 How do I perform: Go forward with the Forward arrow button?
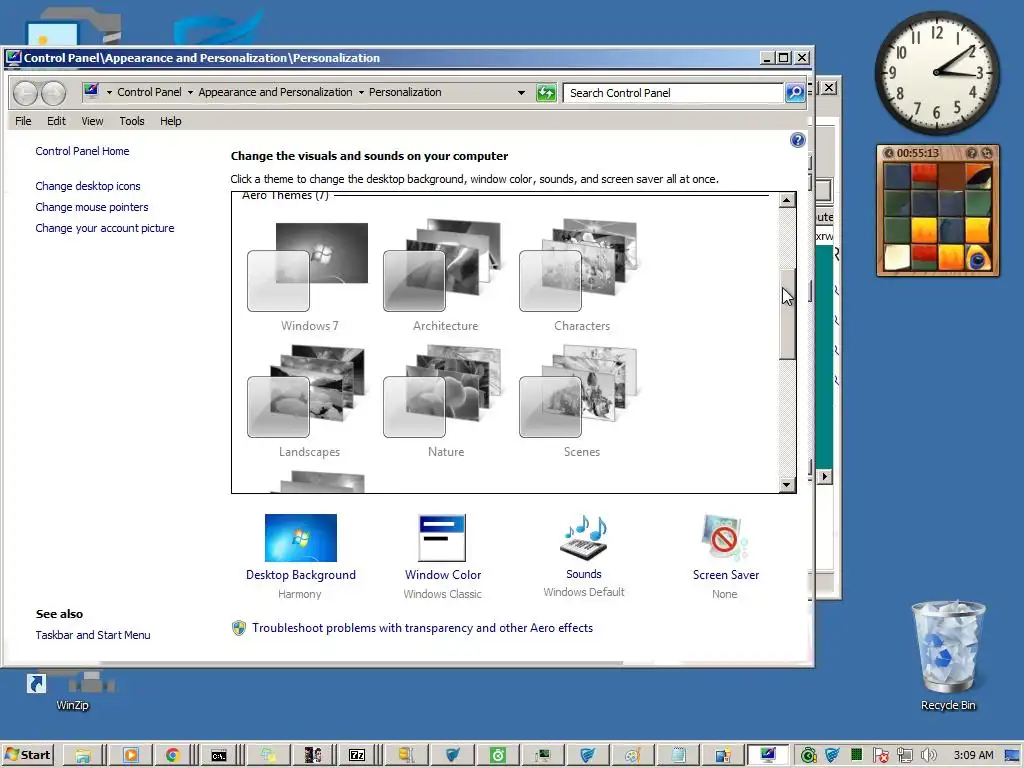coord(54,93)
